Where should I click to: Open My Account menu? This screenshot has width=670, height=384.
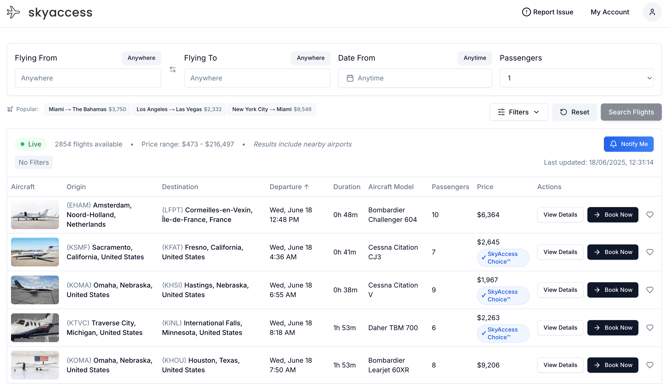coord(610,12)
